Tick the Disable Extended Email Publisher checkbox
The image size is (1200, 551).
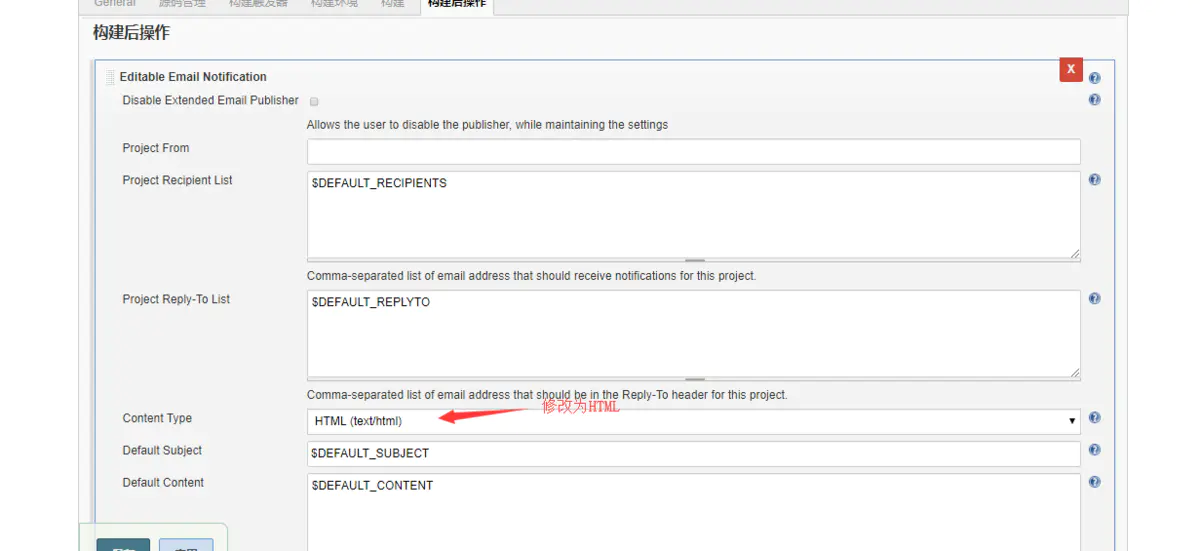[314, 101]
